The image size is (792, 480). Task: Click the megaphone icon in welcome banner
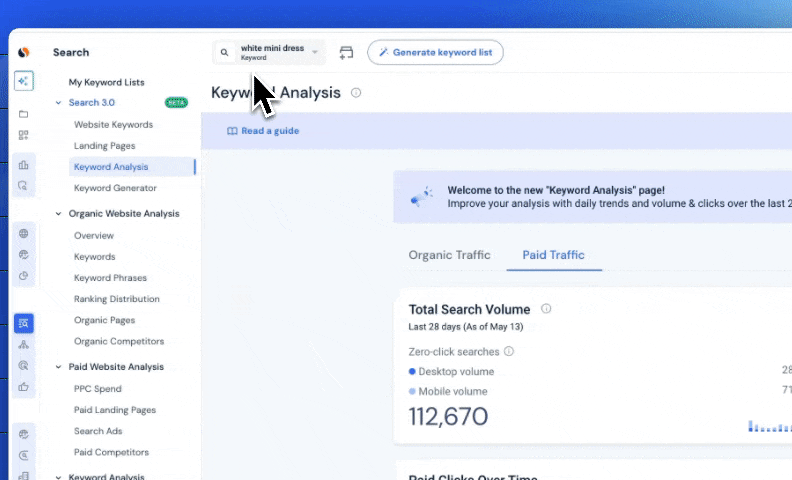pos(422,197)
